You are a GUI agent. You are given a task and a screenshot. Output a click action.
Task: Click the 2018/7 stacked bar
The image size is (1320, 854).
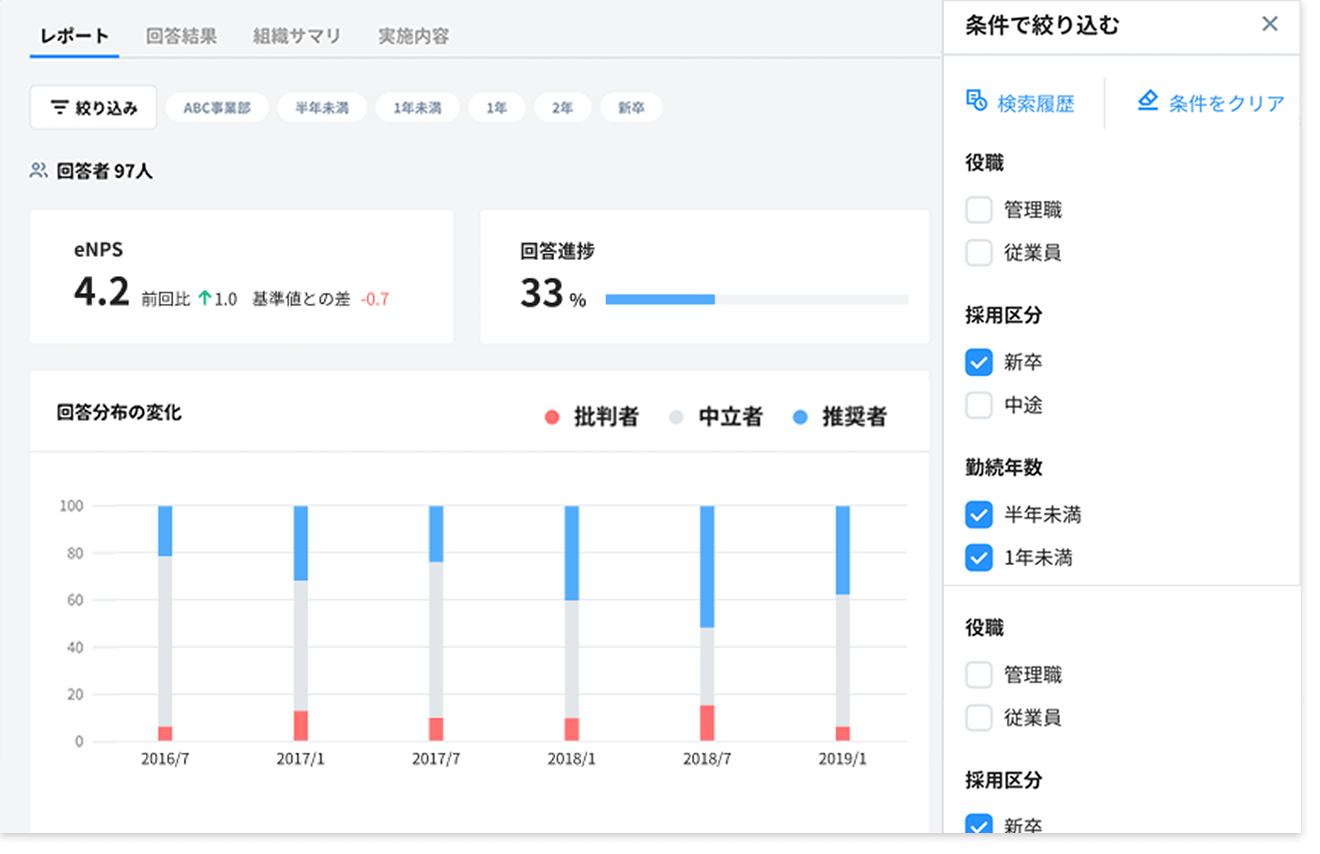707,620
